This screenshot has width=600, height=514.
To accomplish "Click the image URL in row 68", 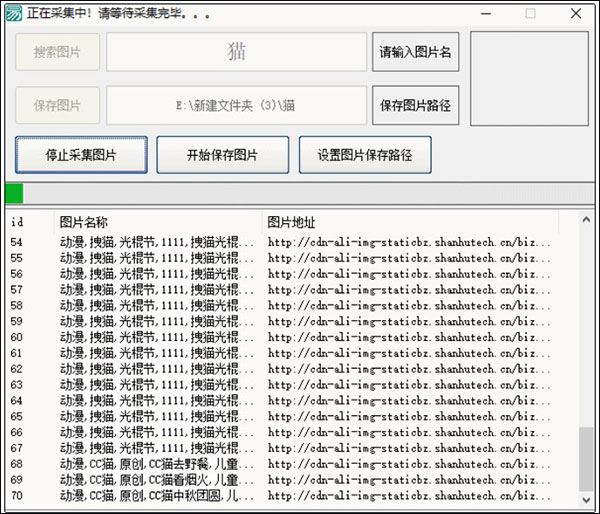I will click(x=409, y=464).
